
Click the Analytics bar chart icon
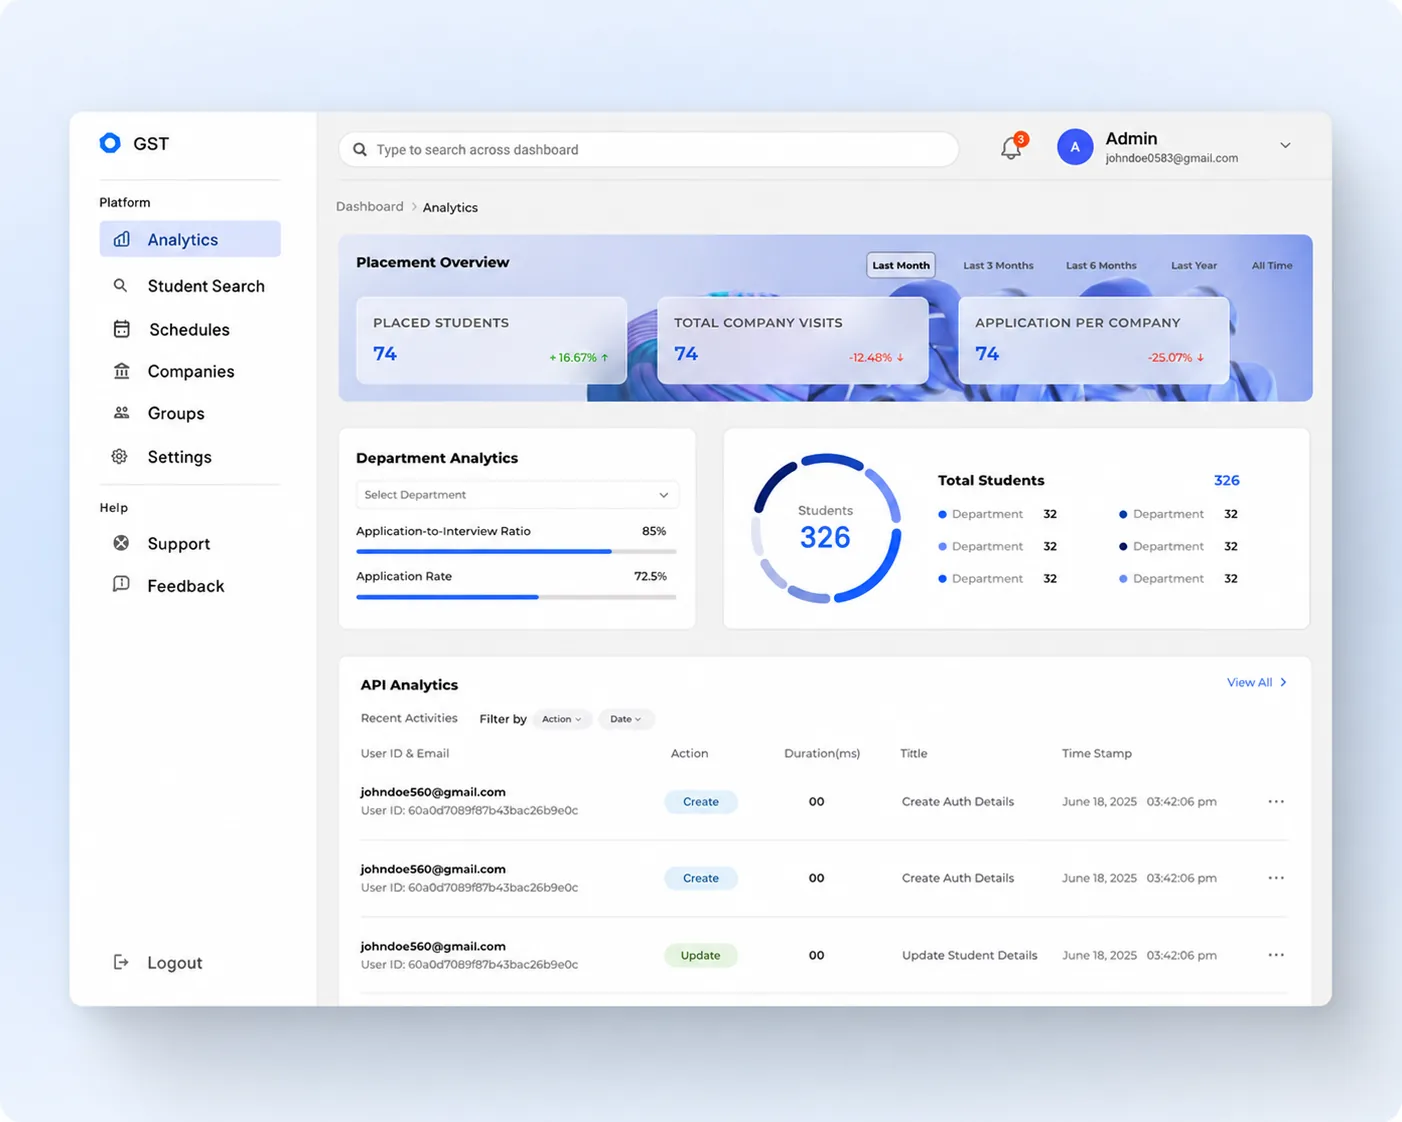(x=122, y=239)
